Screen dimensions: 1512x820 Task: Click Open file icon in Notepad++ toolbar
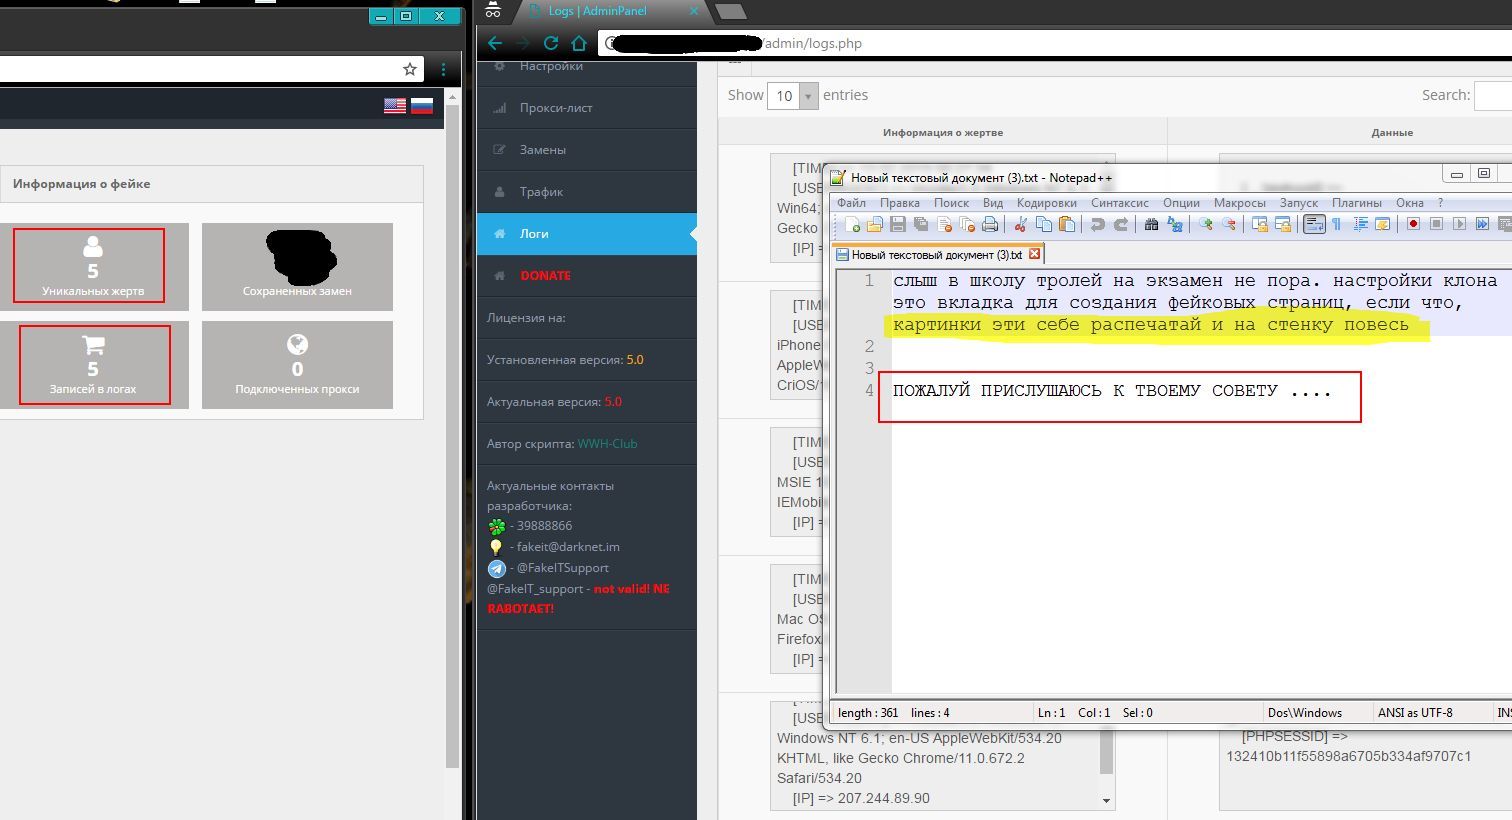(x=875, y=224)
